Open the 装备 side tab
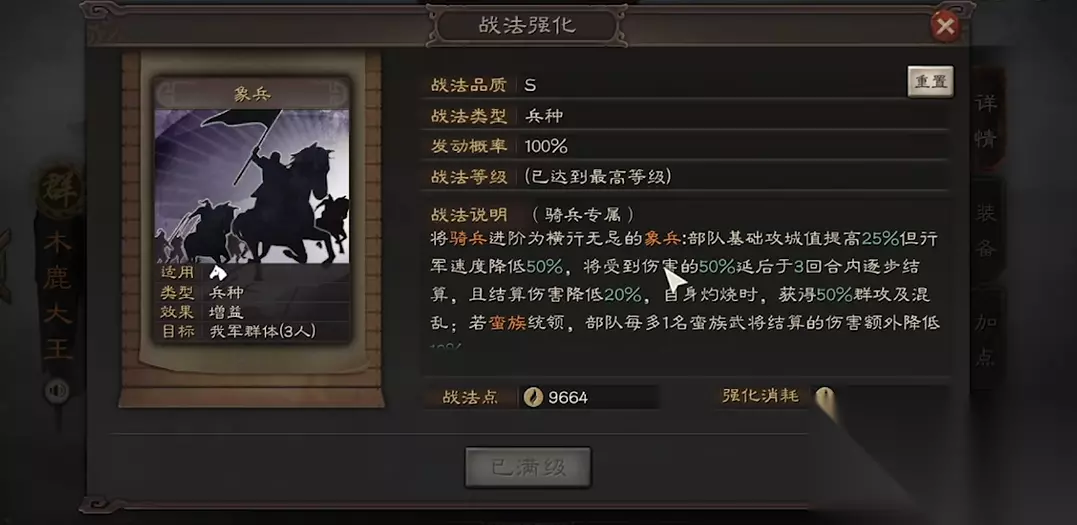The height and width of the screenshot is (525, 1077). click(x=988, y=230)
